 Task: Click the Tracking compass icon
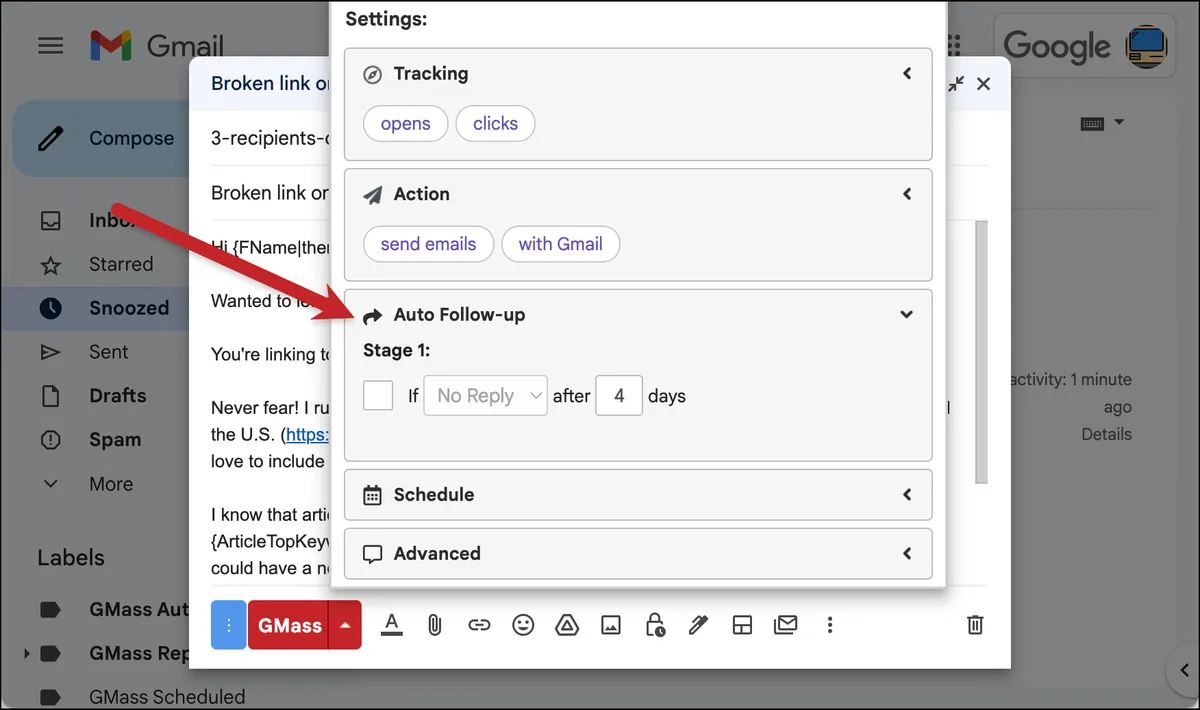(x=372, y=74)
